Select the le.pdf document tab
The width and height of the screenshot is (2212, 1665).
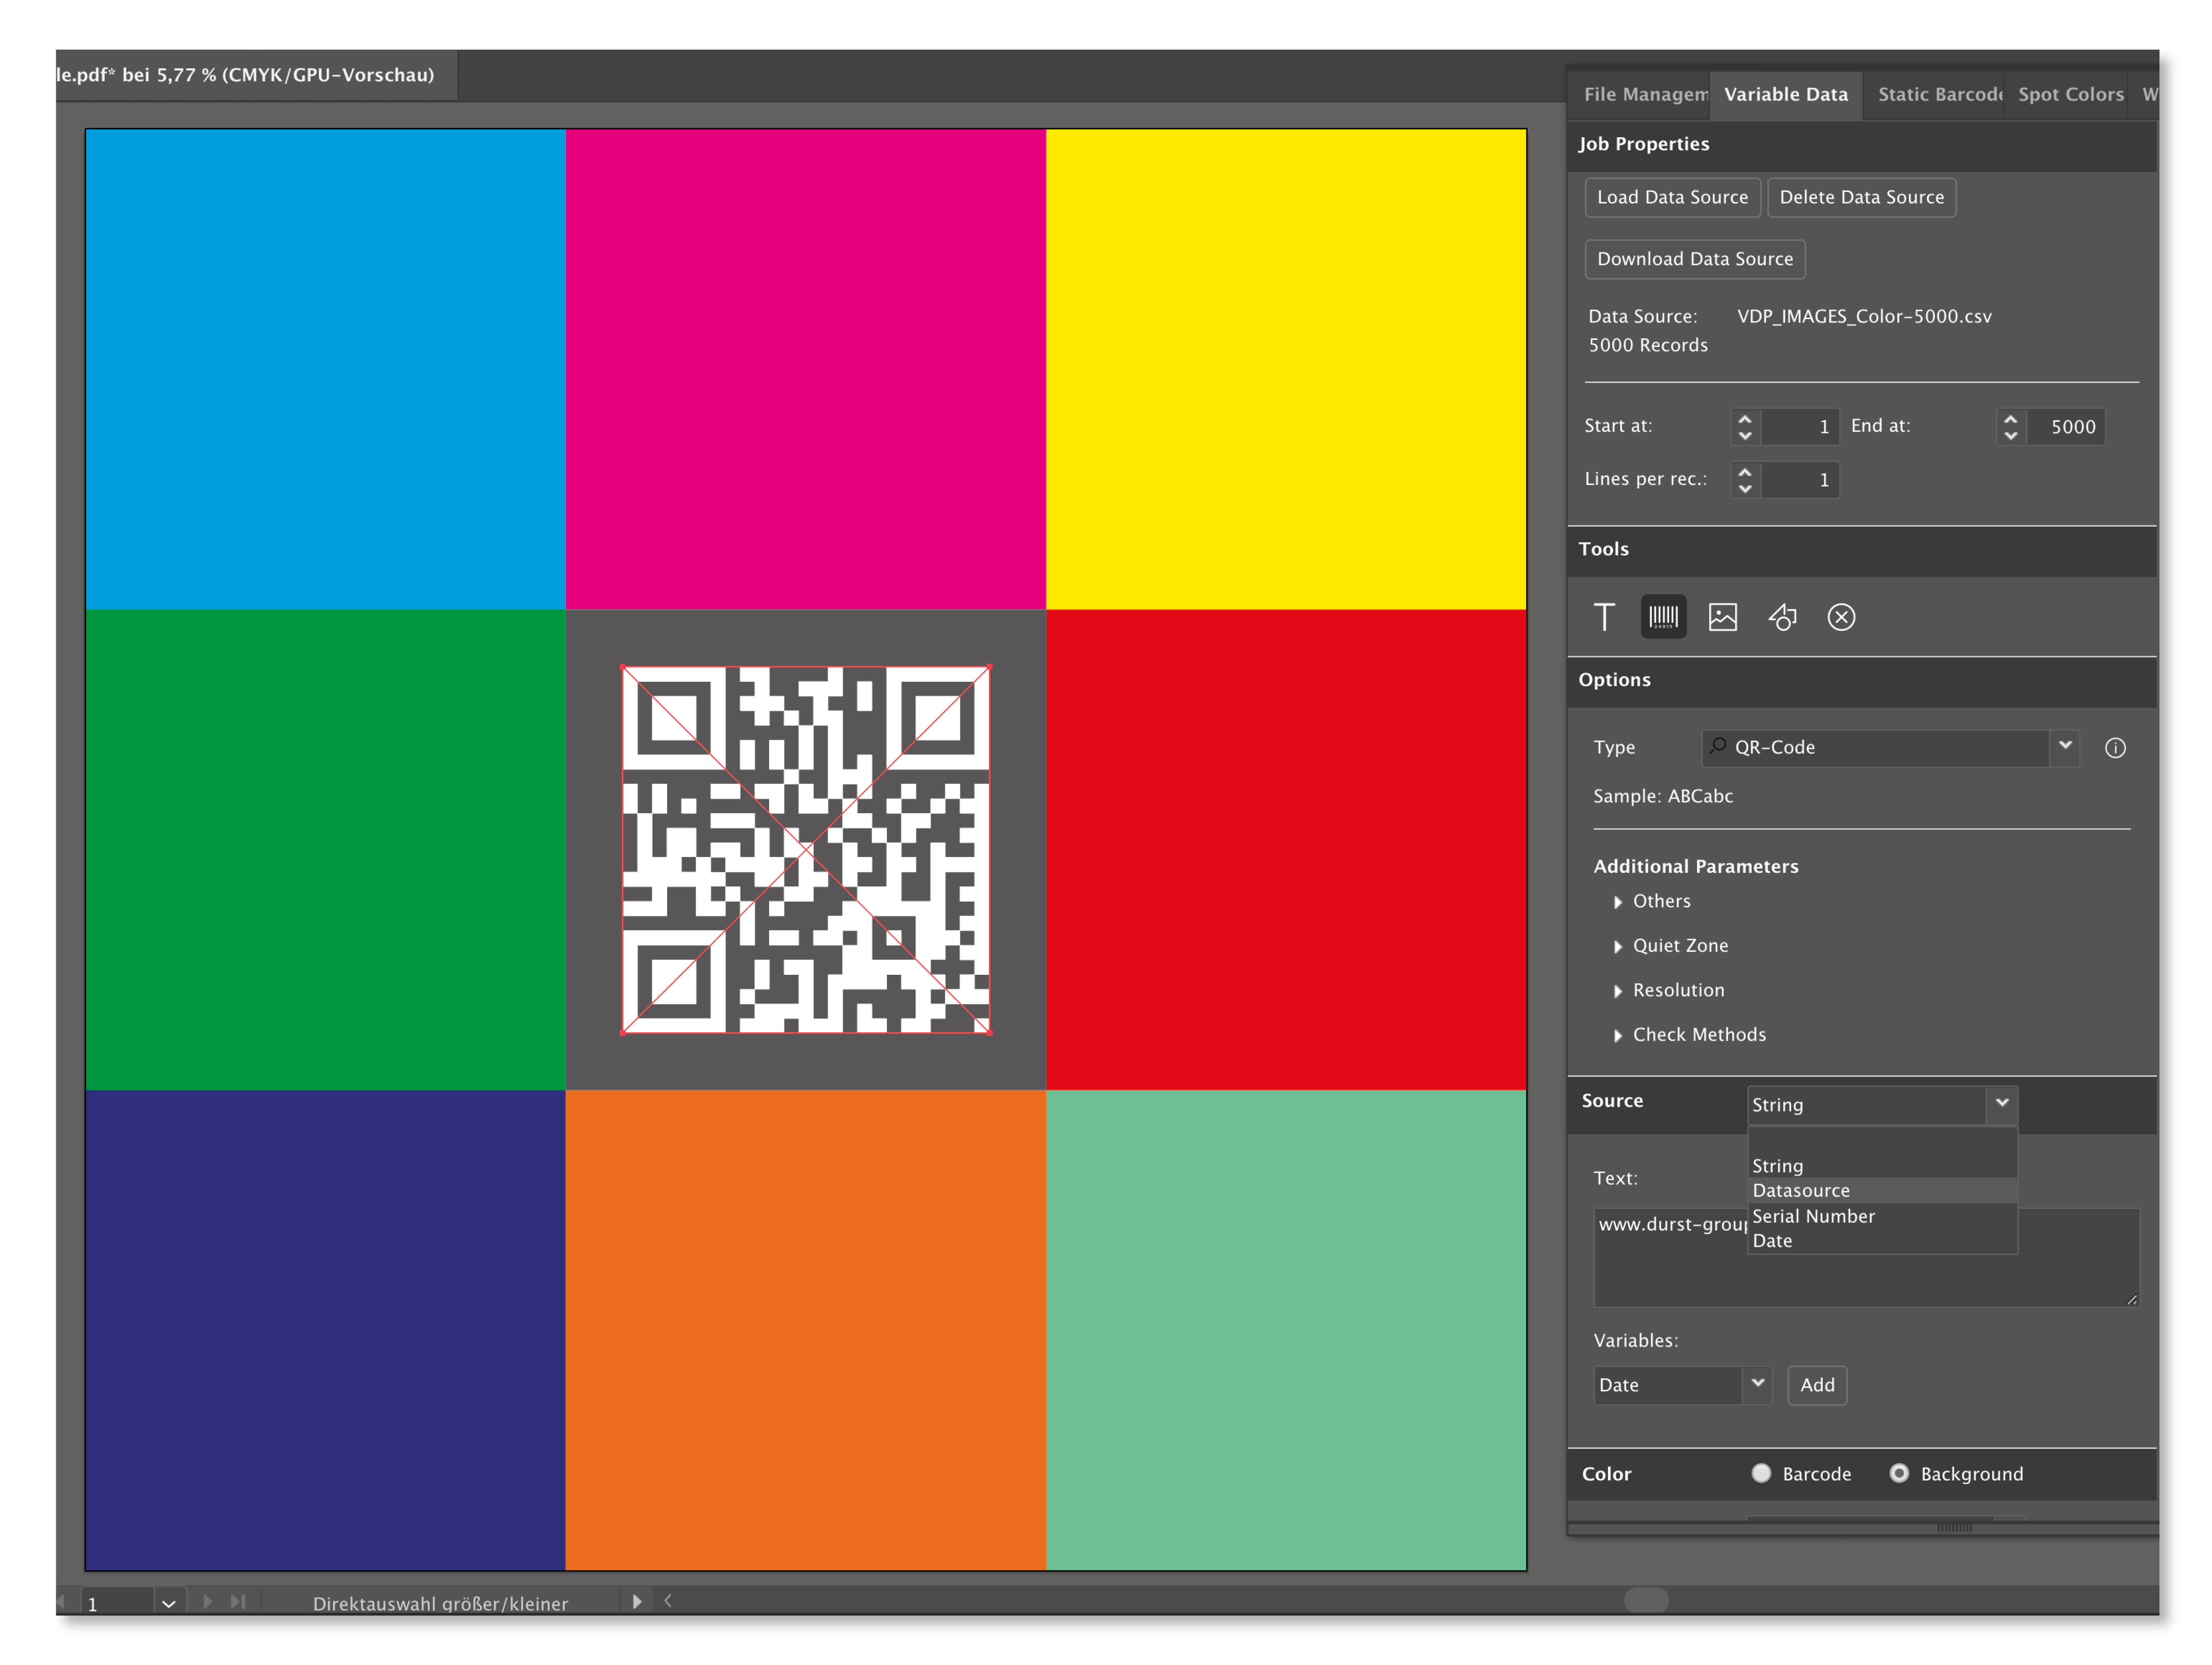(256, 75)
